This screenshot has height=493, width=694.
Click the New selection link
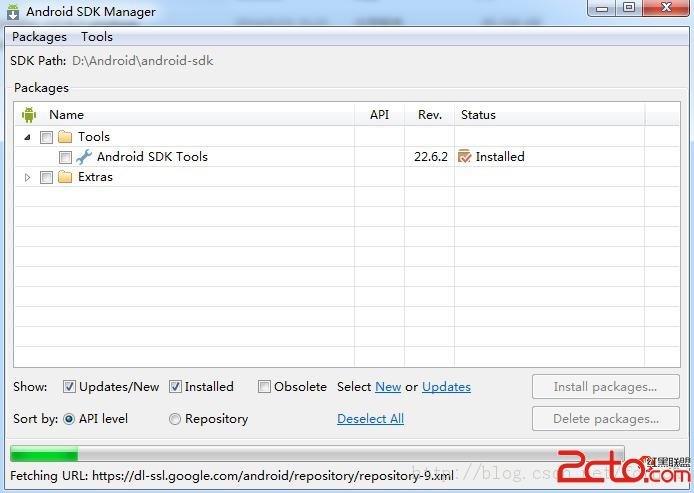[388, 387]
